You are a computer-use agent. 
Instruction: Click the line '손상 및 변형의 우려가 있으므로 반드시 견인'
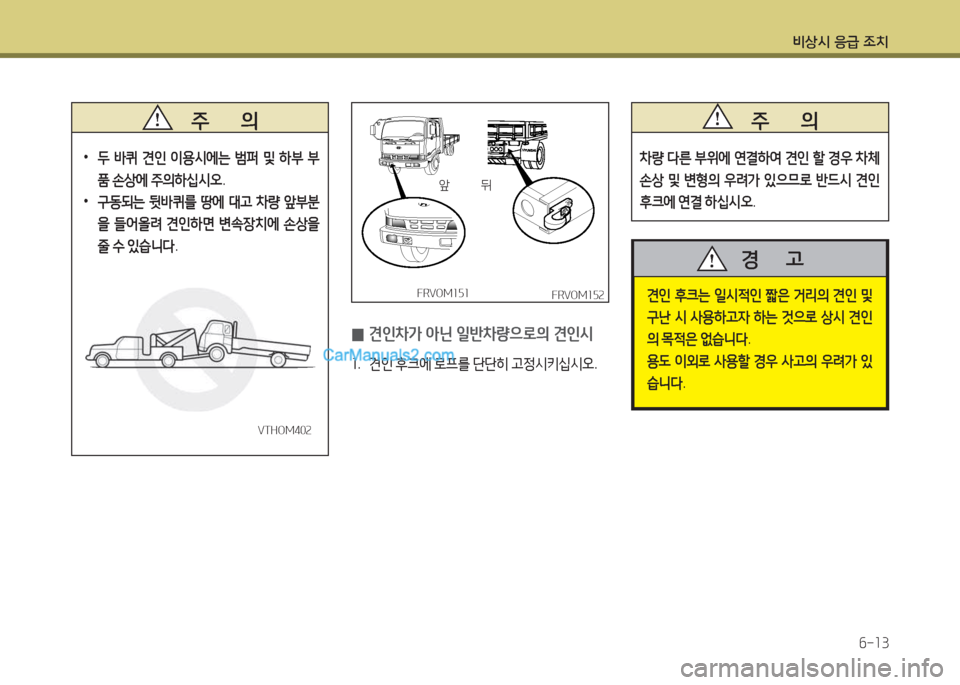(760, 180)
